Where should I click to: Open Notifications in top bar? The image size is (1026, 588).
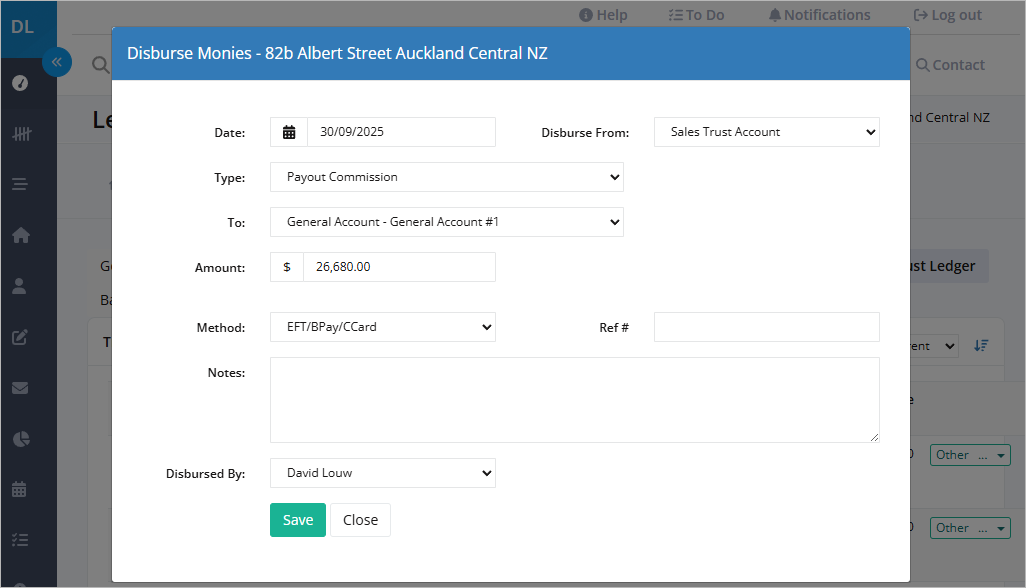(819, 15)
